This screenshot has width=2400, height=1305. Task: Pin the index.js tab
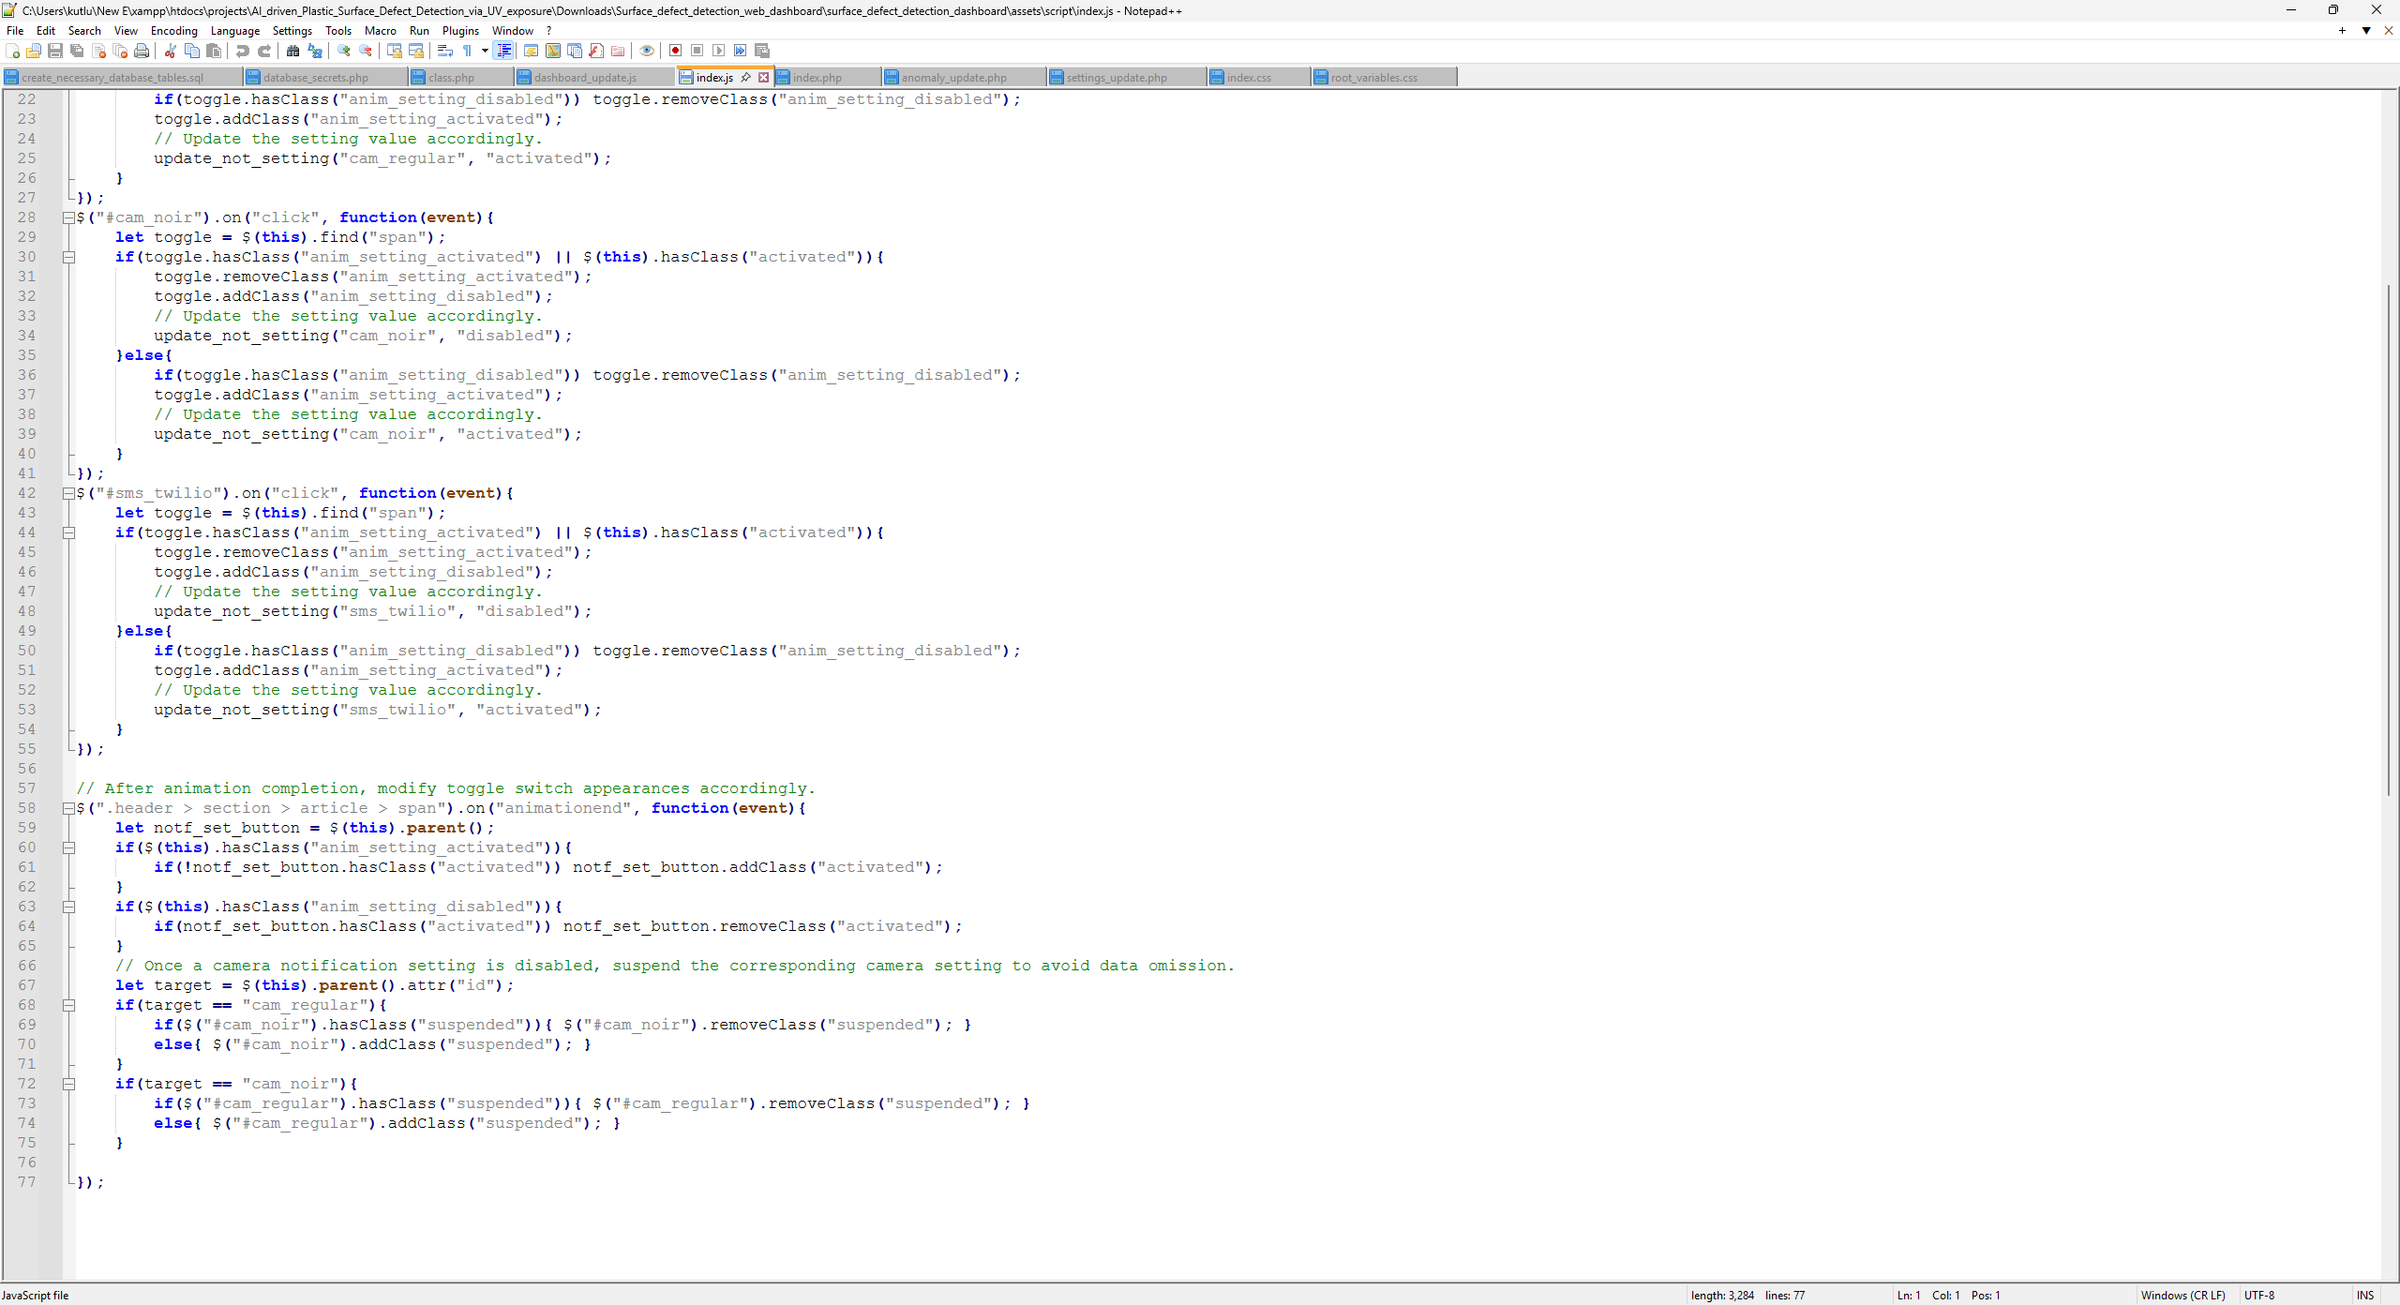(x=746, y=78)
